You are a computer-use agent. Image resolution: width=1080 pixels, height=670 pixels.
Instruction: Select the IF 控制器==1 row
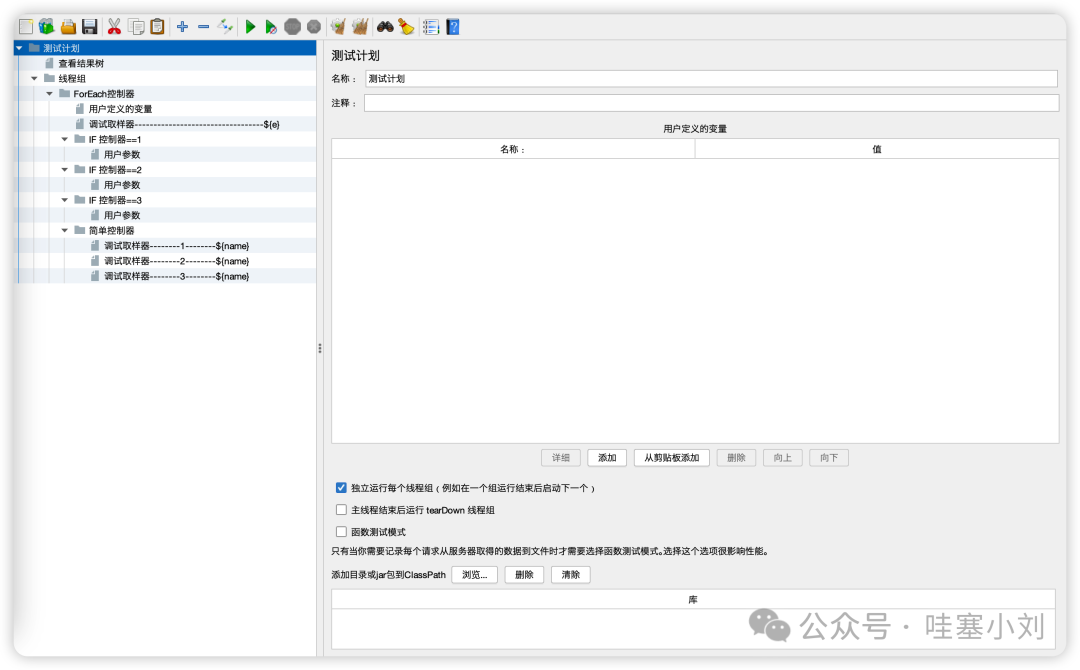(165, 139)
